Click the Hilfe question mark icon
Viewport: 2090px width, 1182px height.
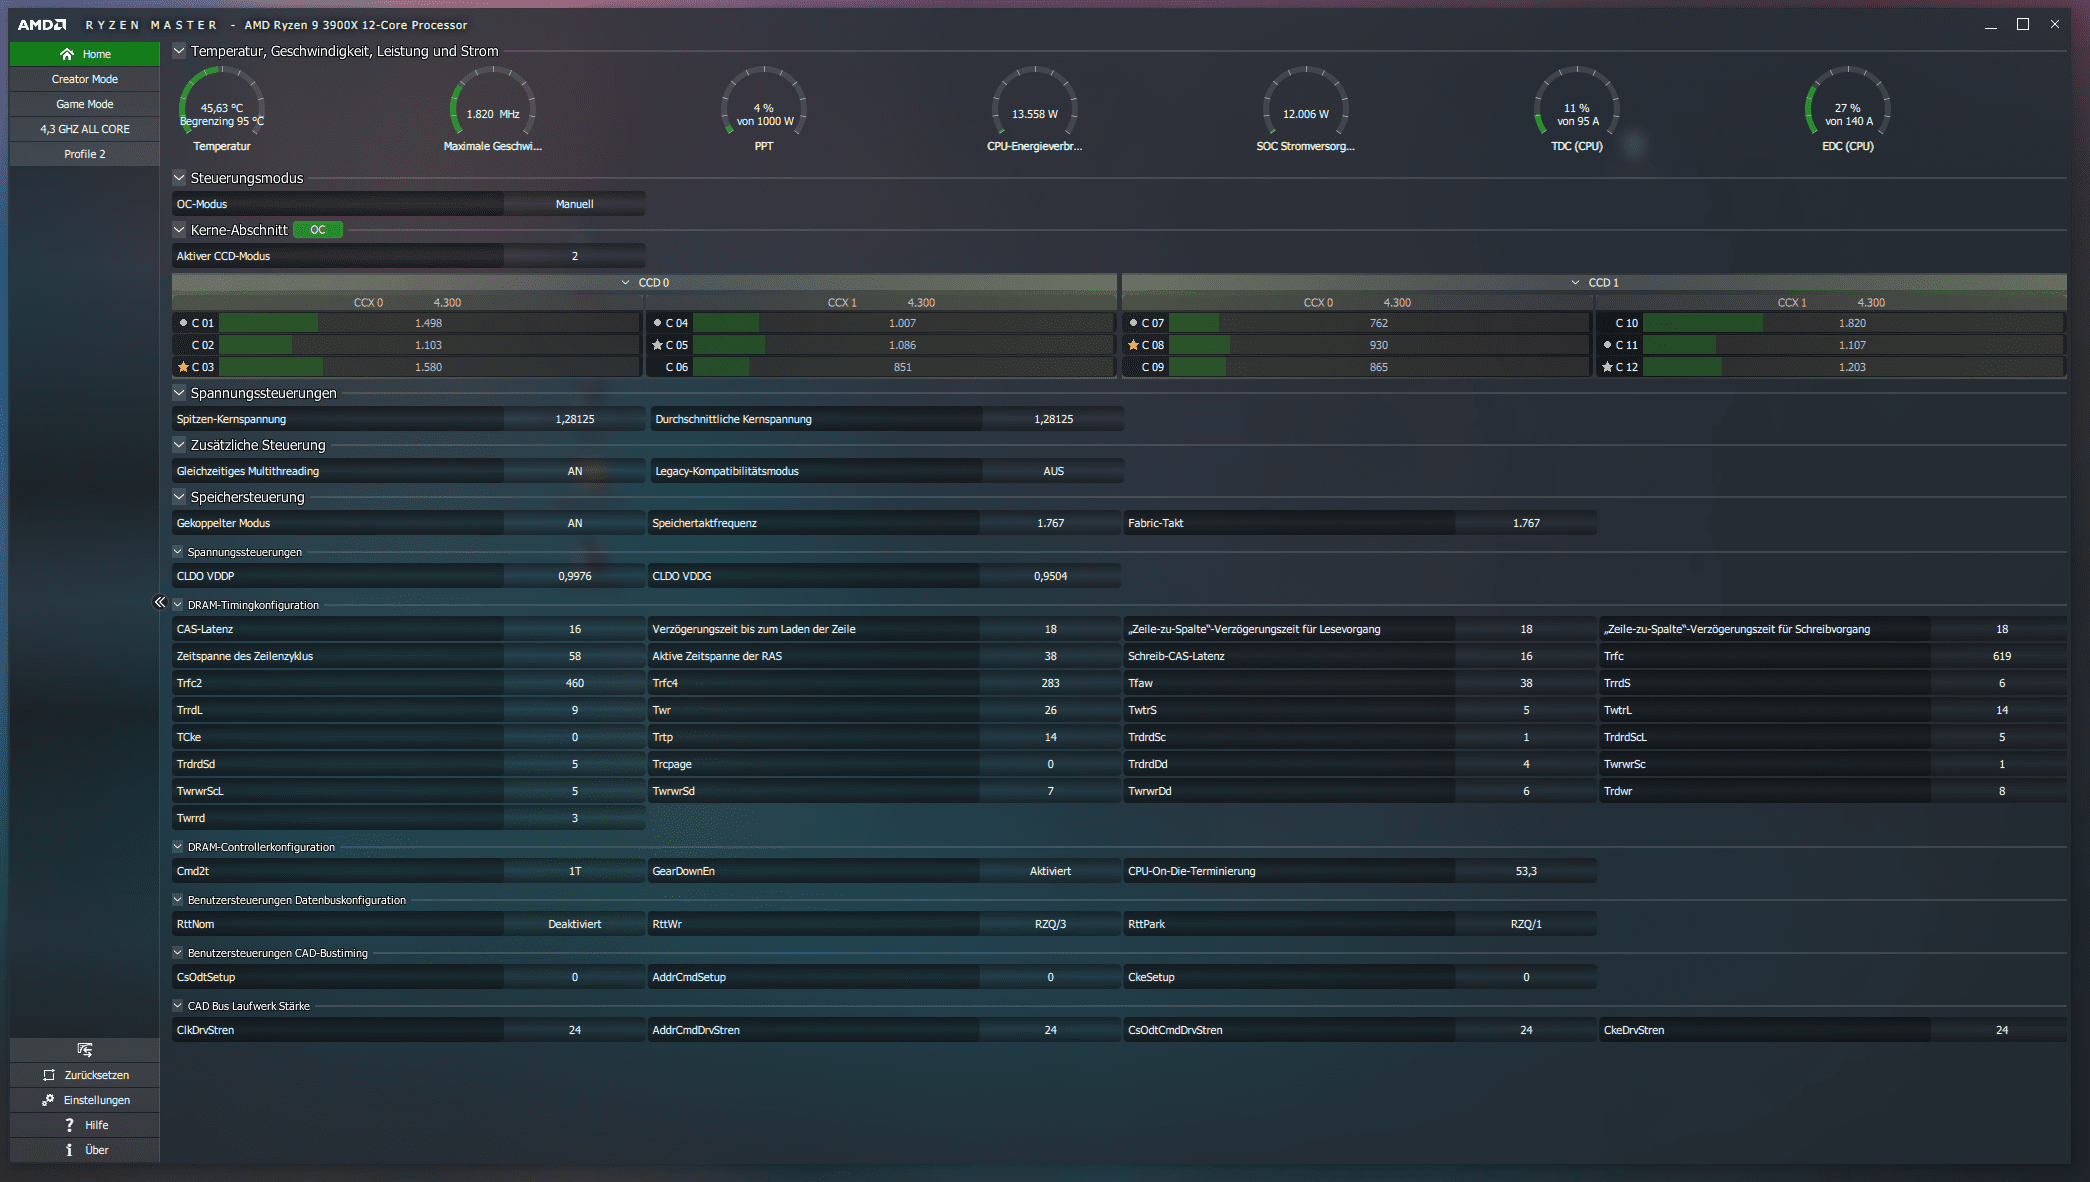(69, 1125)
